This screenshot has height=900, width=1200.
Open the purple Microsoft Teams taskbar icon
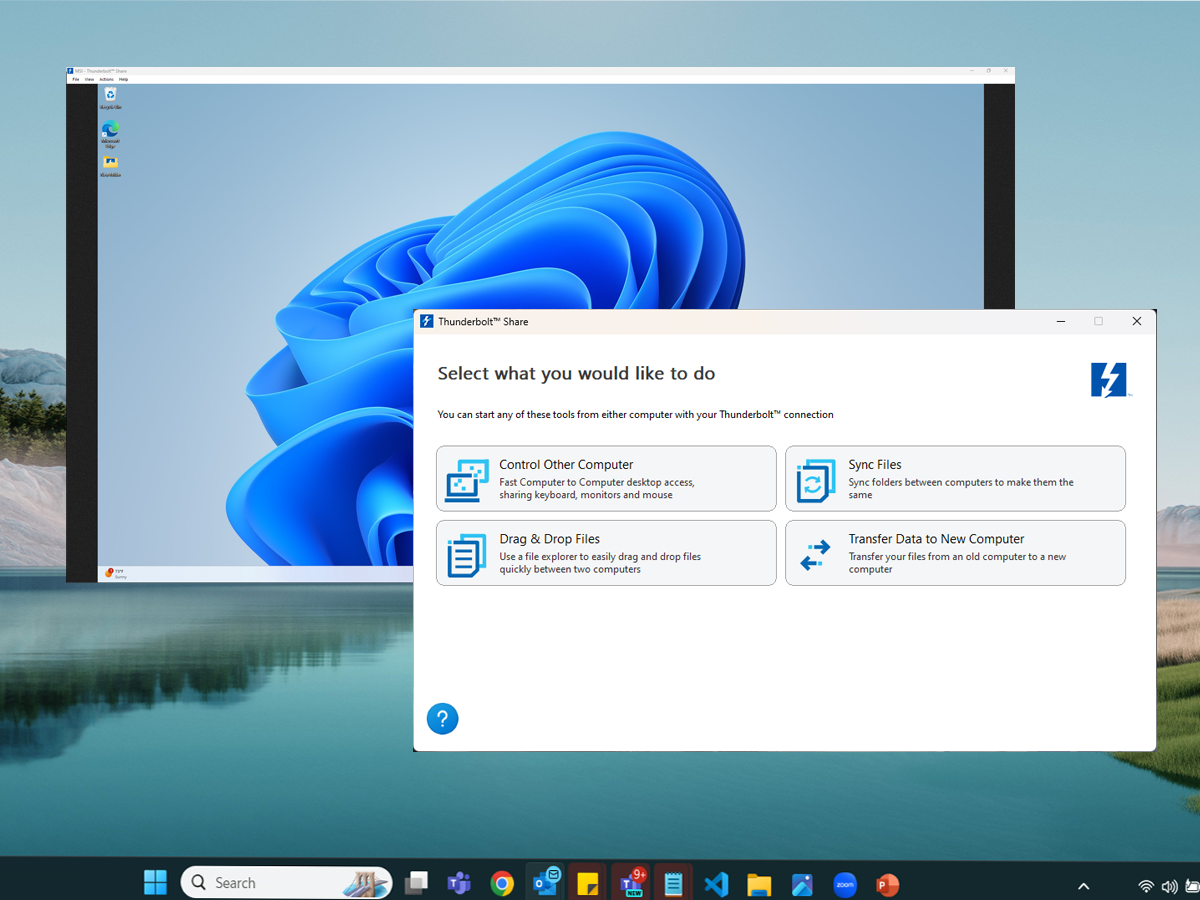point(459,883)
